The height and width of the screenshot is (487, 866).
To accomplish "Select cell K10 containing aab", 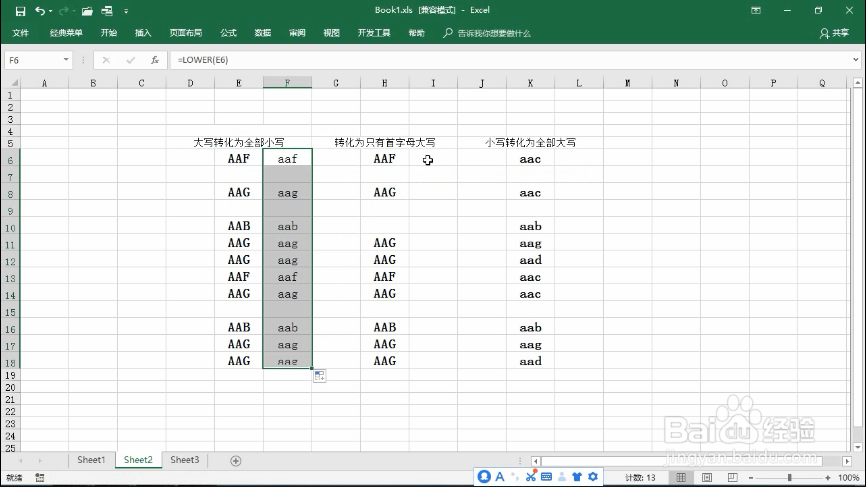I will tap(530, 226).
